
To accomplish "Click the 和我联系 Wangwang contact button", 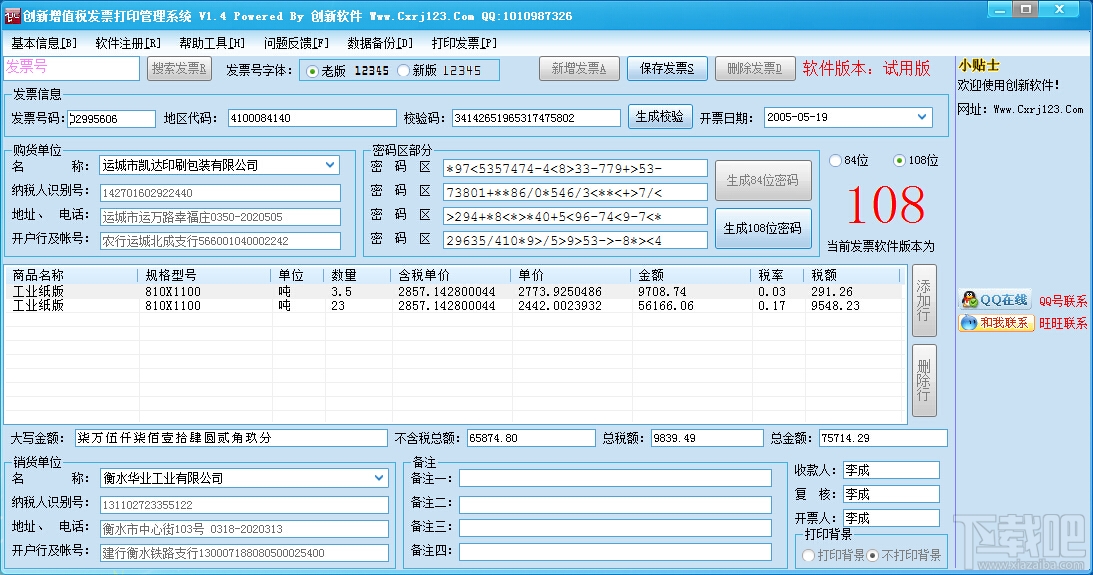I will click(995, 323).
